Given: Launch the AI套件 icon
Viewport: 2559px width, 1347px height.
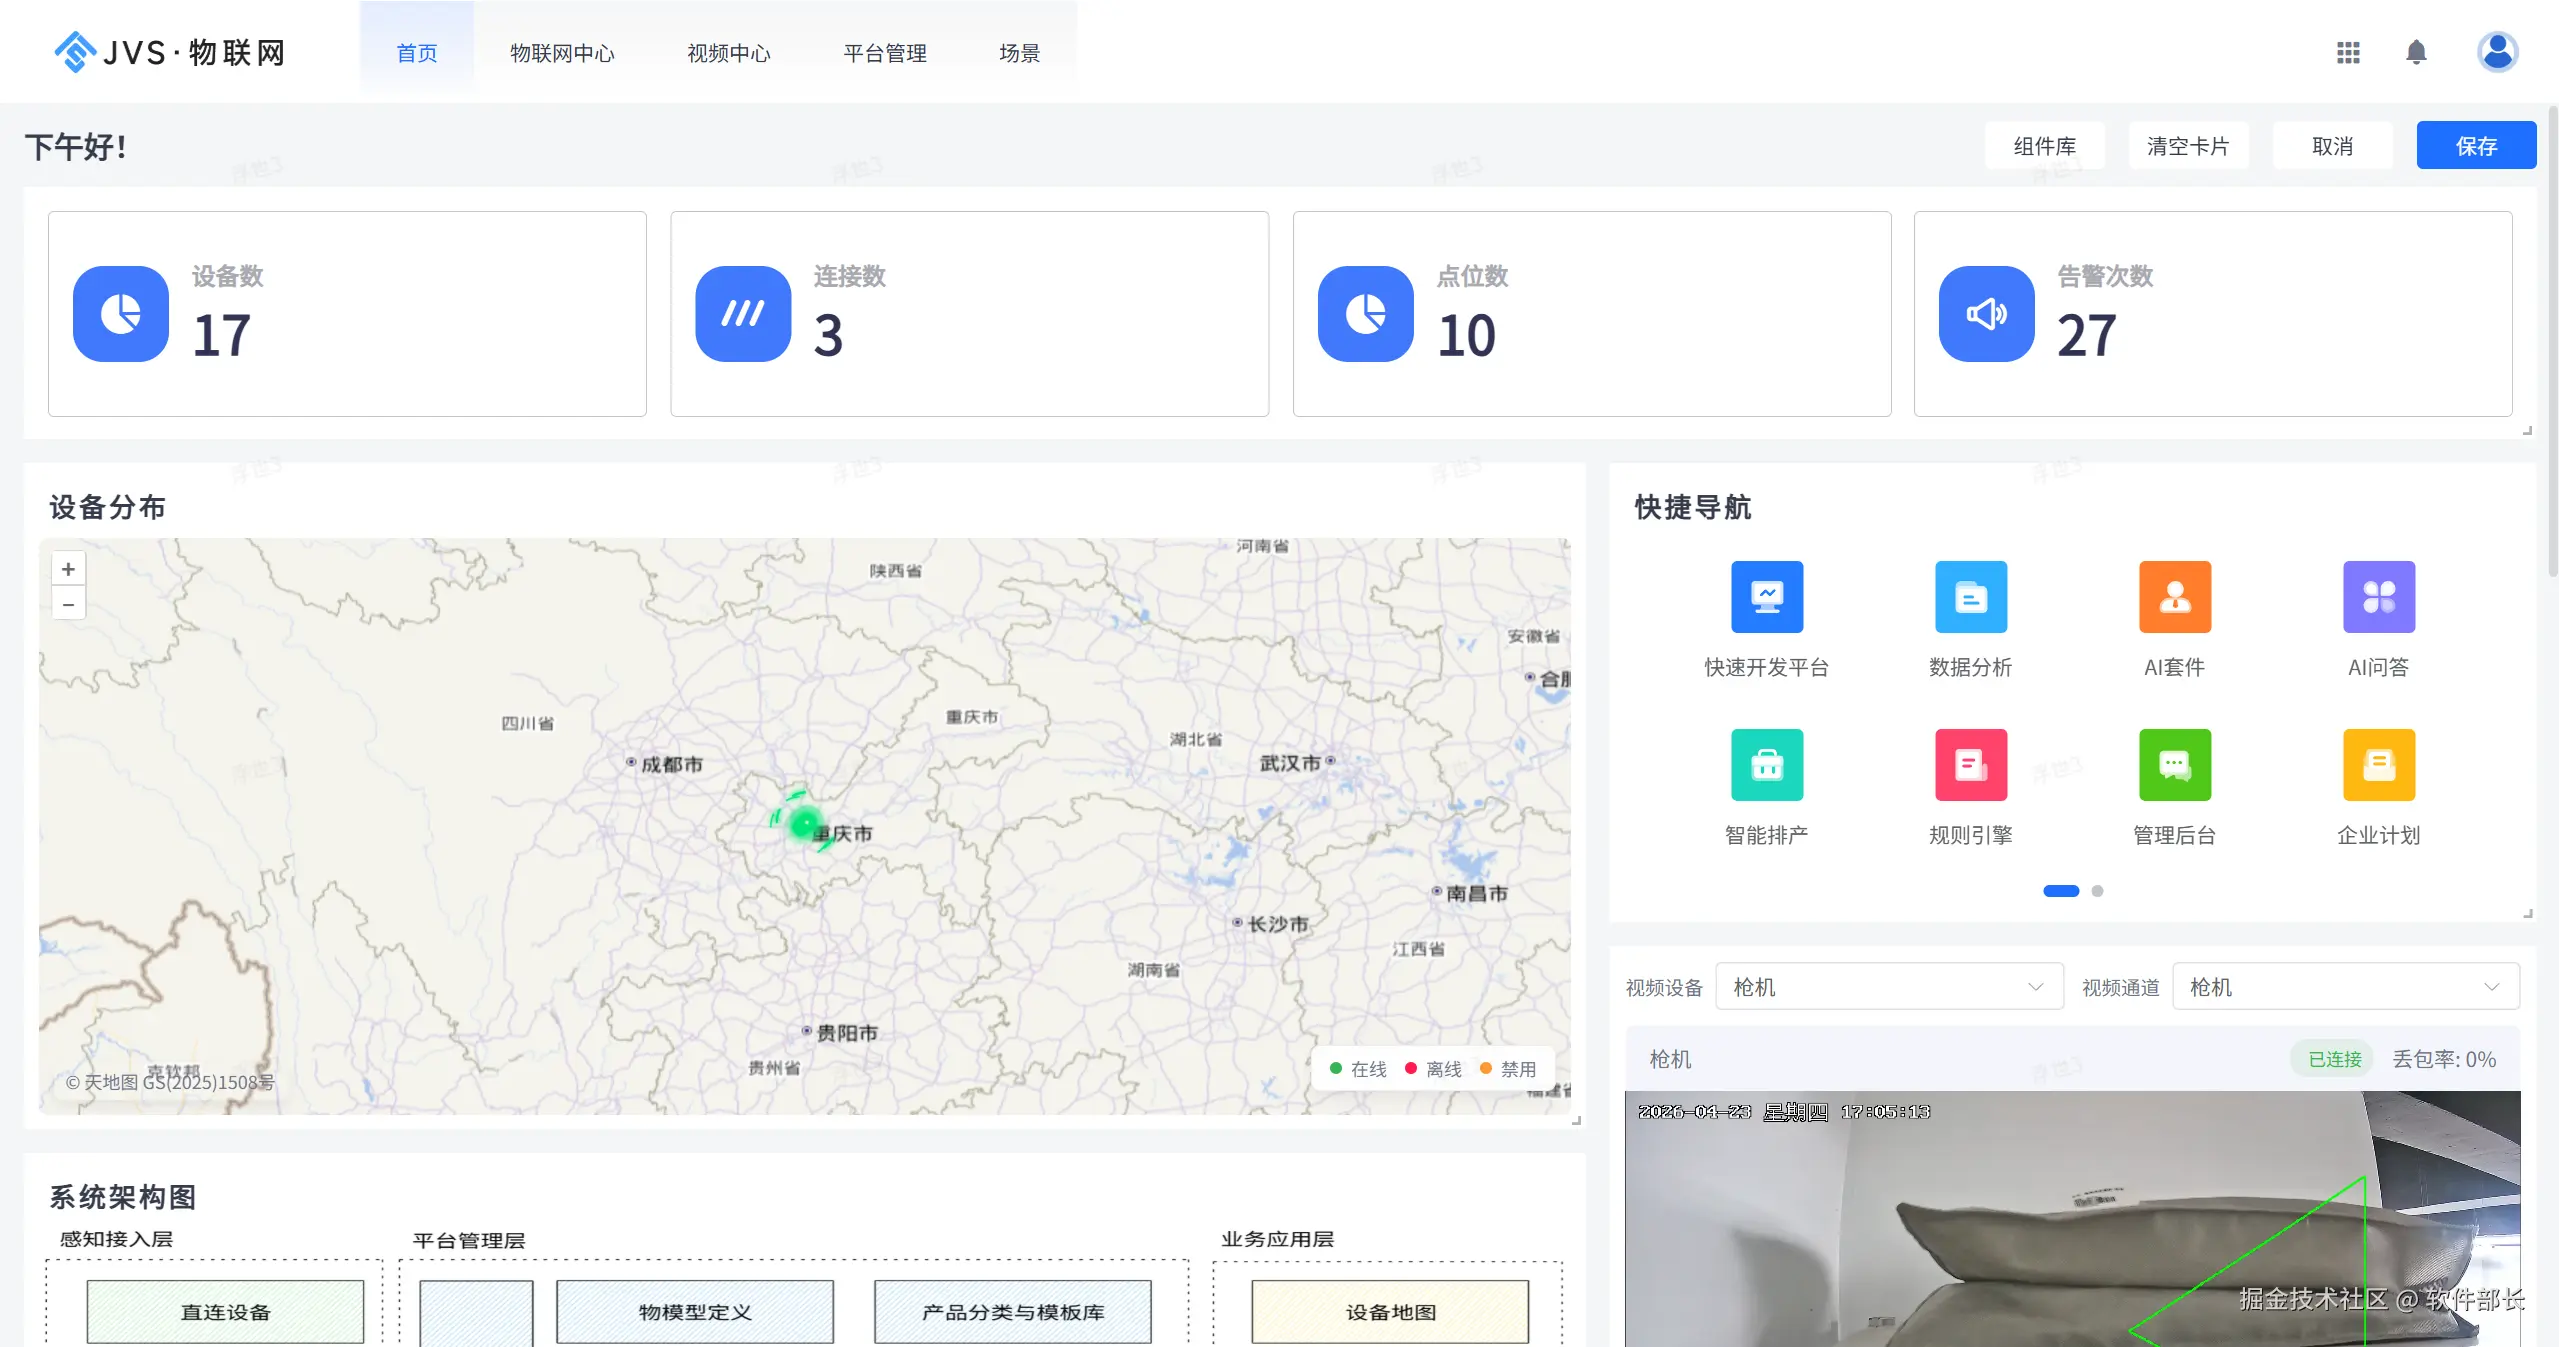Looking at the screenshot, I should tap(2174, 597).
